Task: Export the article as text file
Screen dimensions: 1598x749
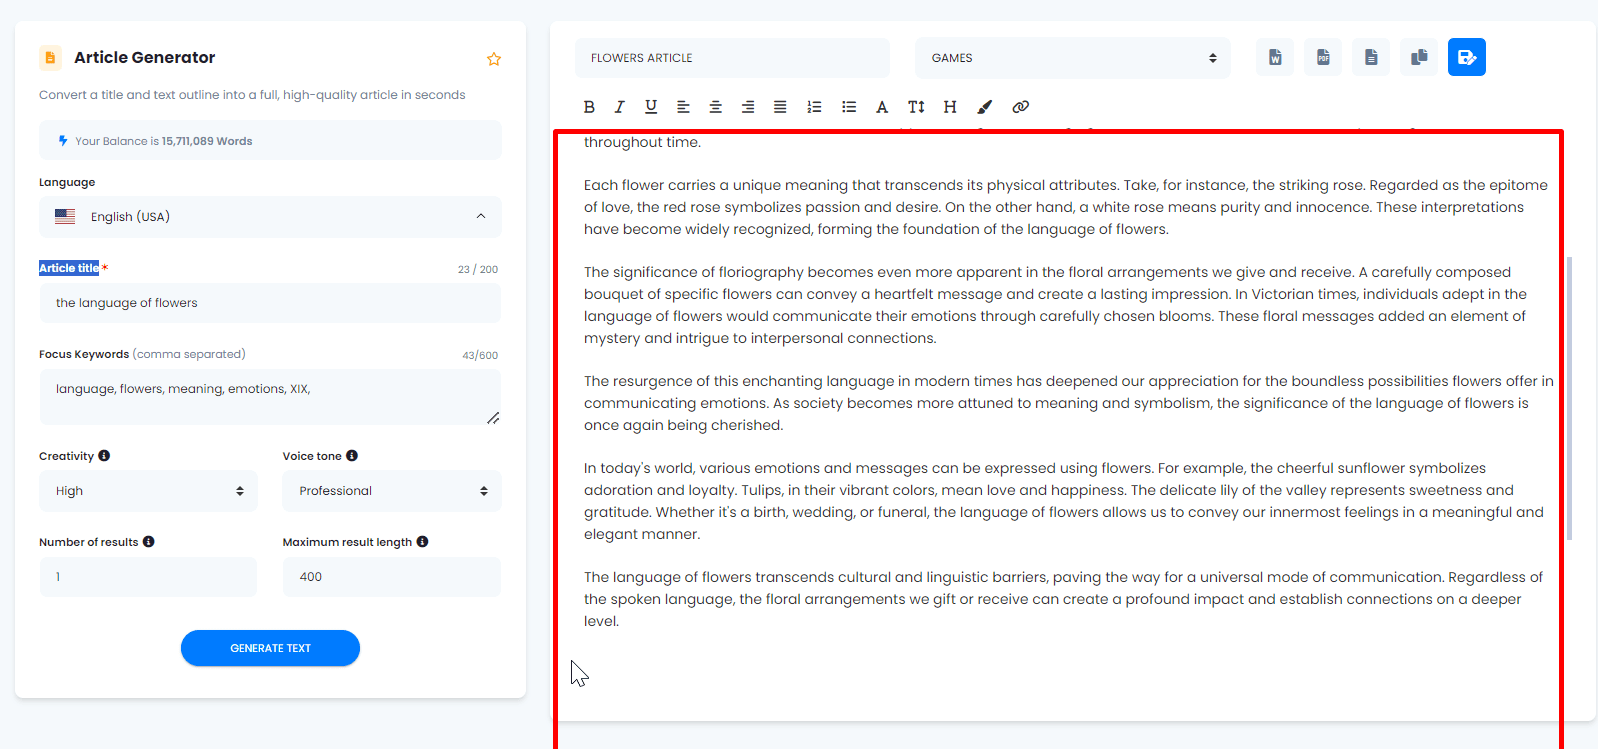Action: pyautogui.click(x=1371, y=57)
